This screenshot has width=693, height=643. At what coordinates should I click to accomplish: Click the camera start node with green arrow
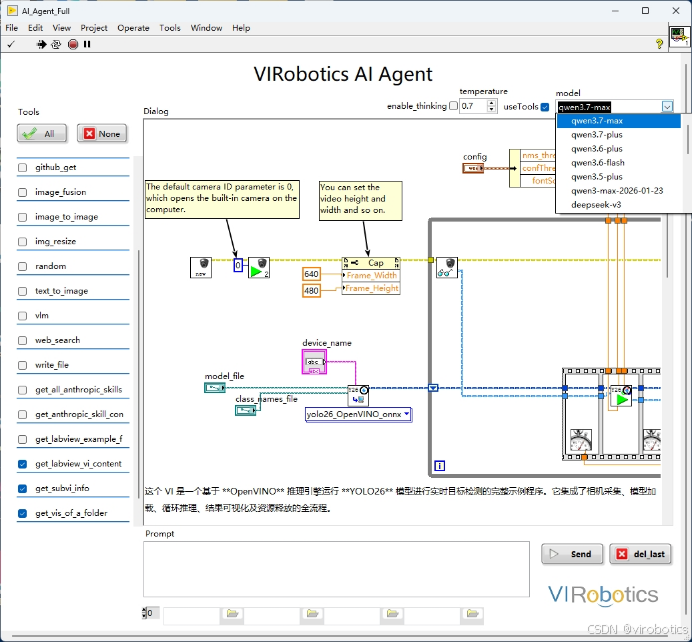click(x=259, y=267)
